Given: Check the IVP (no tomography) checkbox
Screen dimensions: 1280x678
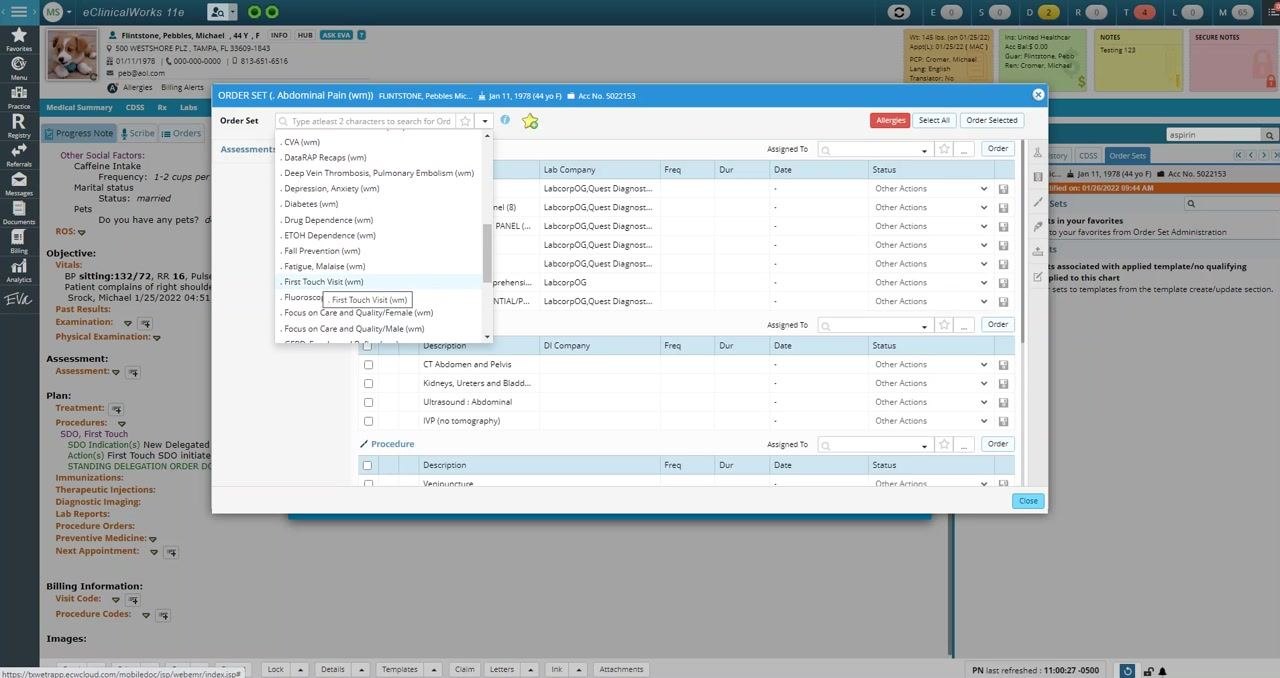Looking at the screenshot, I should [x=368, y=421].
